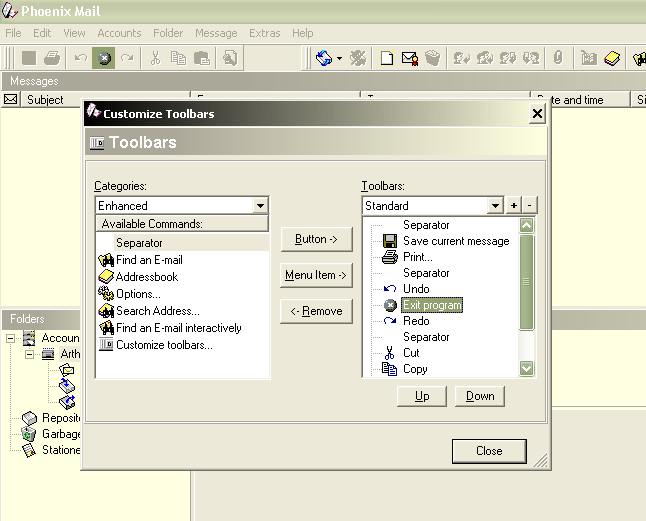Open the Send/Receive dropdown arrow
Viewport: 646px width, 521px height.
pos(339,58)
